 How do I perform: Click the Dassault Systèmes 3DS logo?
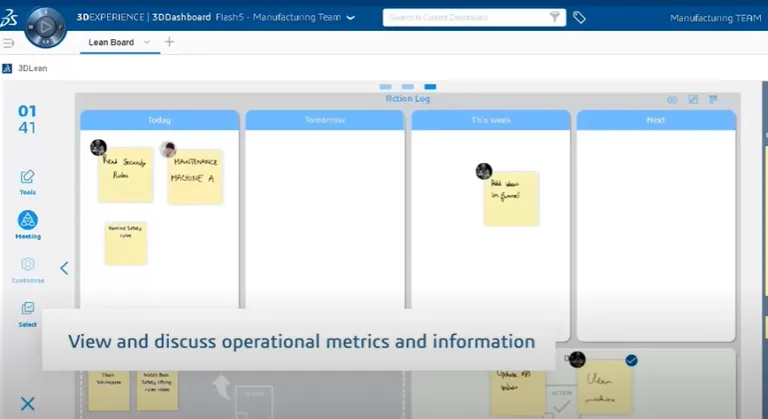(9, 18)
